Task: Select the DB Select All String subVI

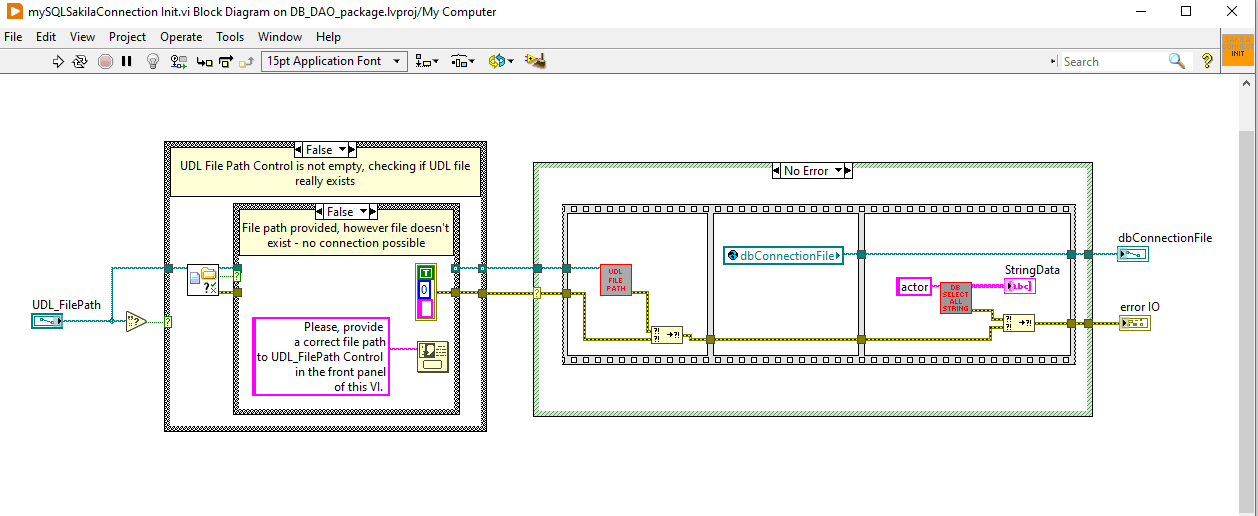Action: coord(955,297)
